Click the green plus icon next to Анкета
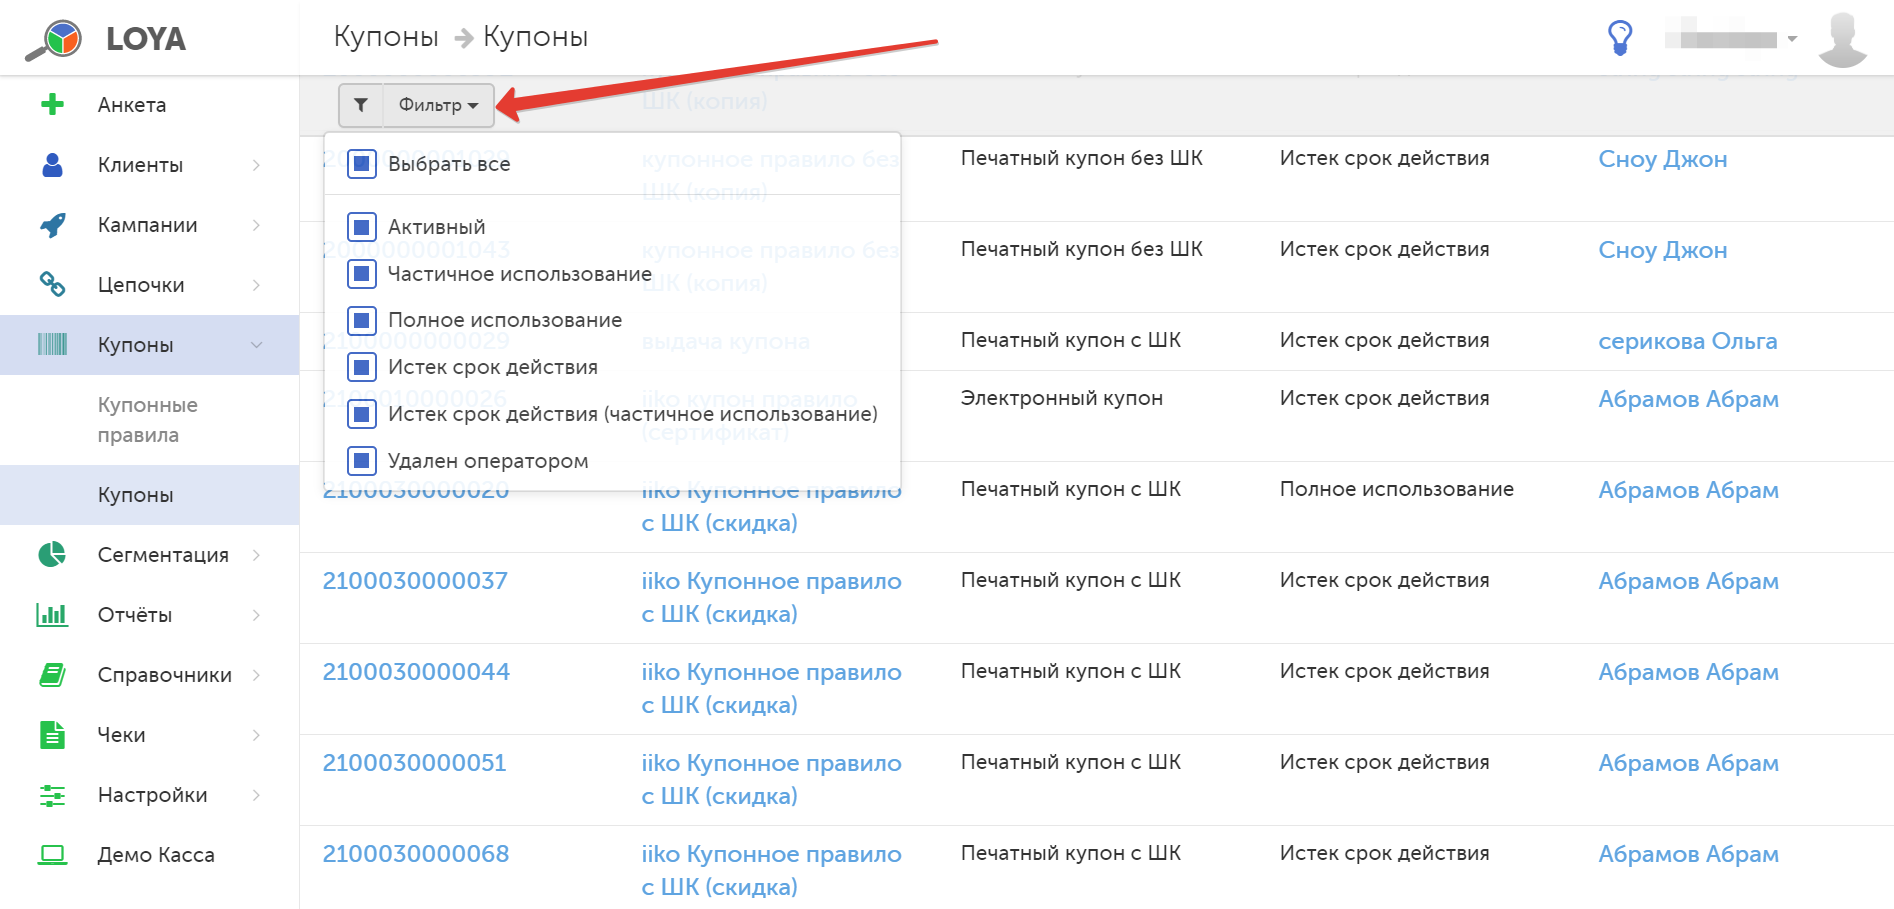This screenshot has width=1894, height=909. 52,105
